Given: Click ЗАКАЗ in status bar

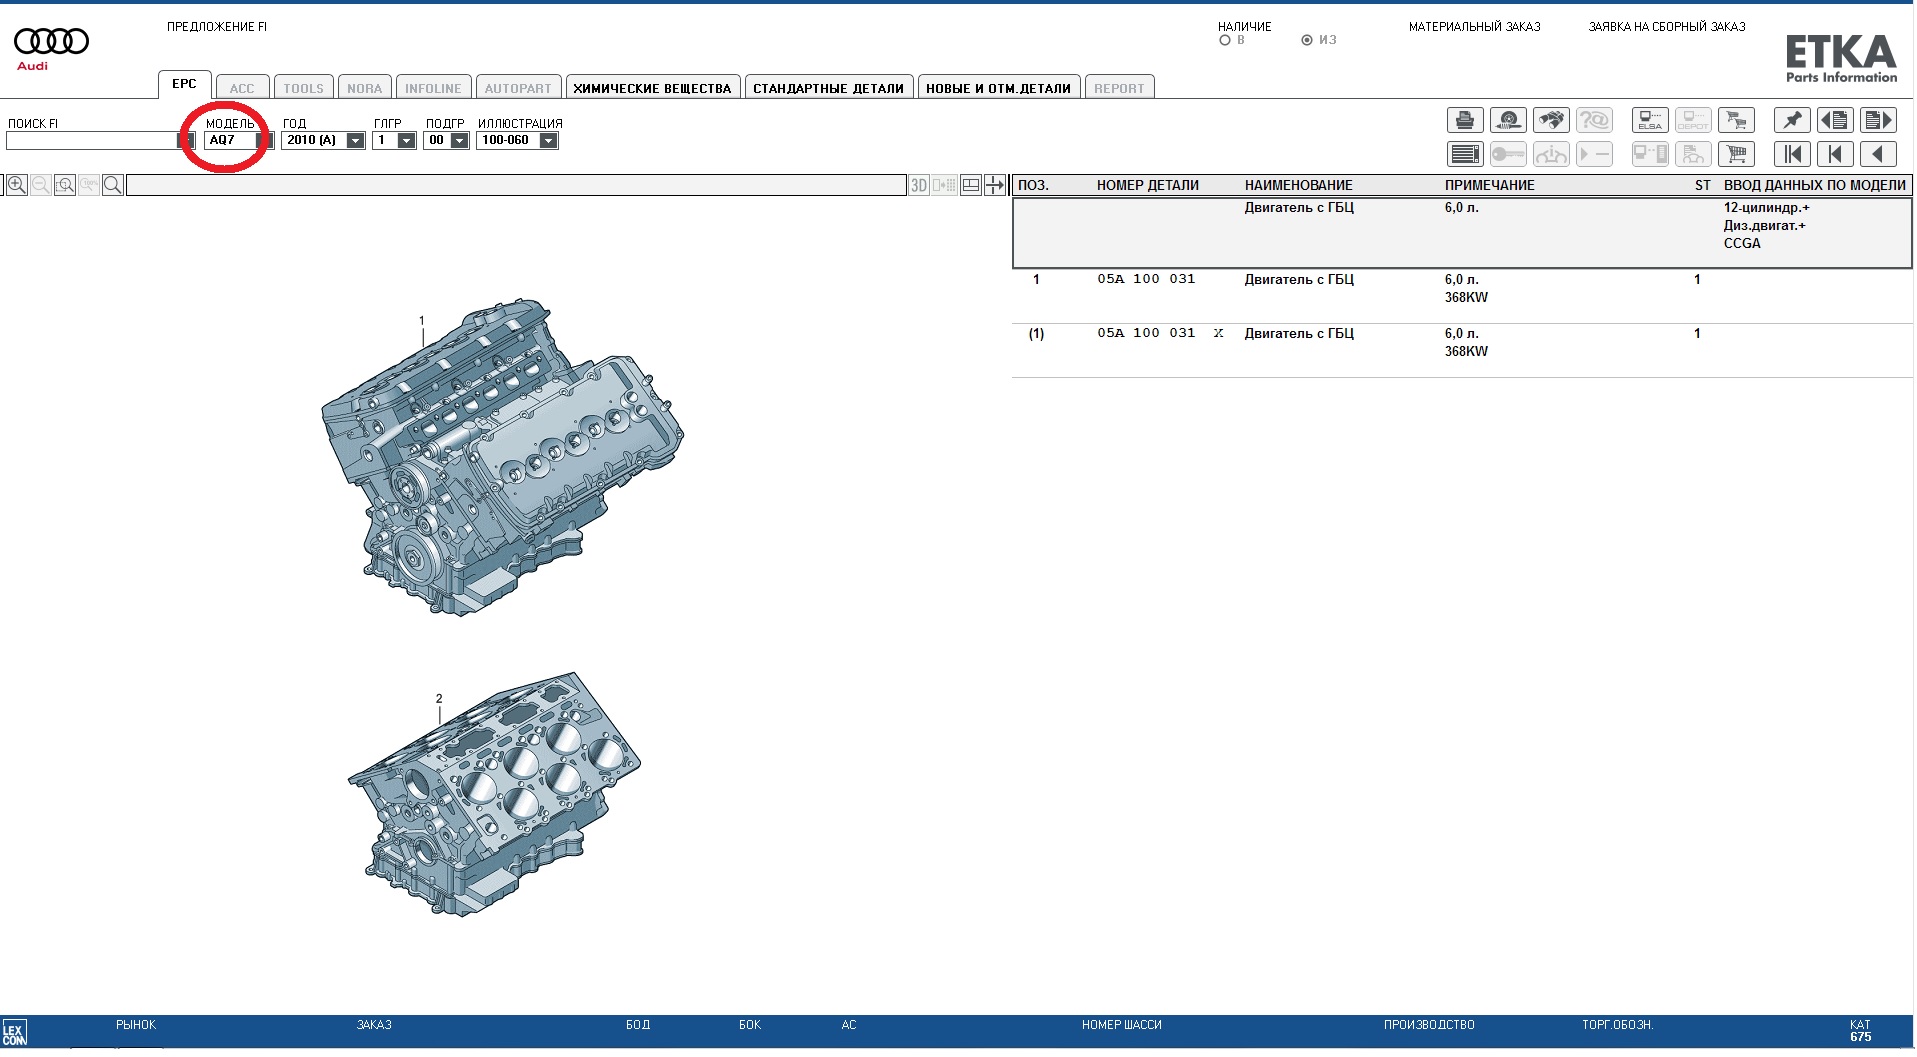Looking at the screenshot, I should click(374, 1025).
